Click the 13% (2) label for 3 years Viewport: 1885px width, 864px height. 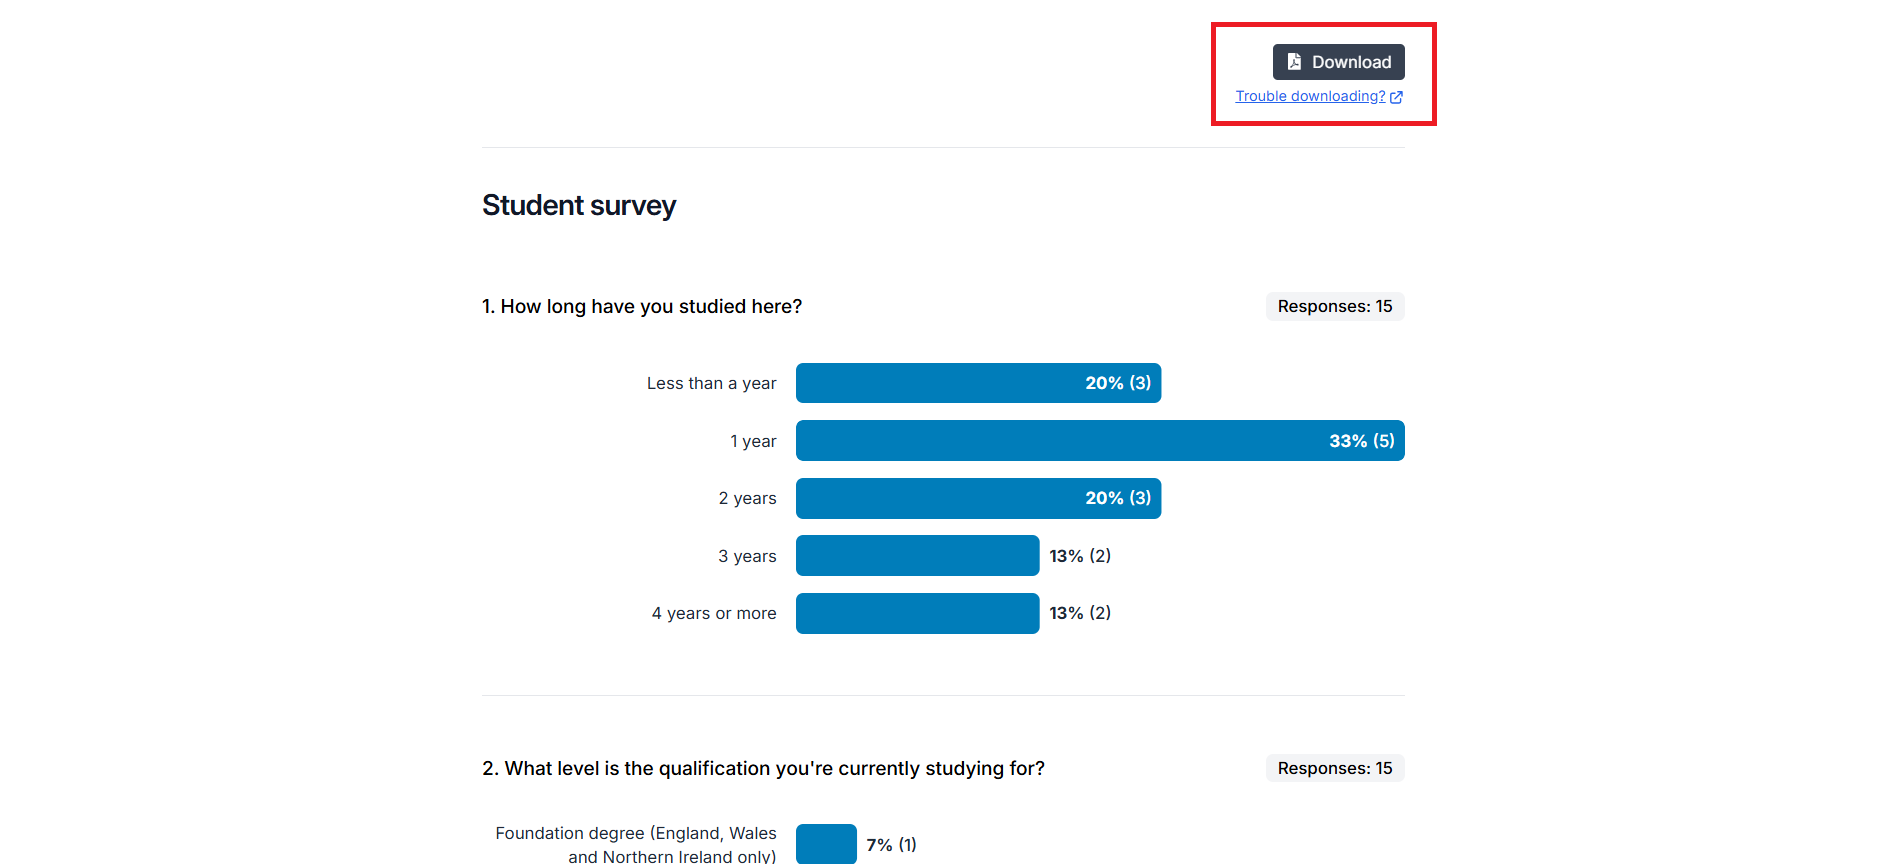[x=1080, y=556]
